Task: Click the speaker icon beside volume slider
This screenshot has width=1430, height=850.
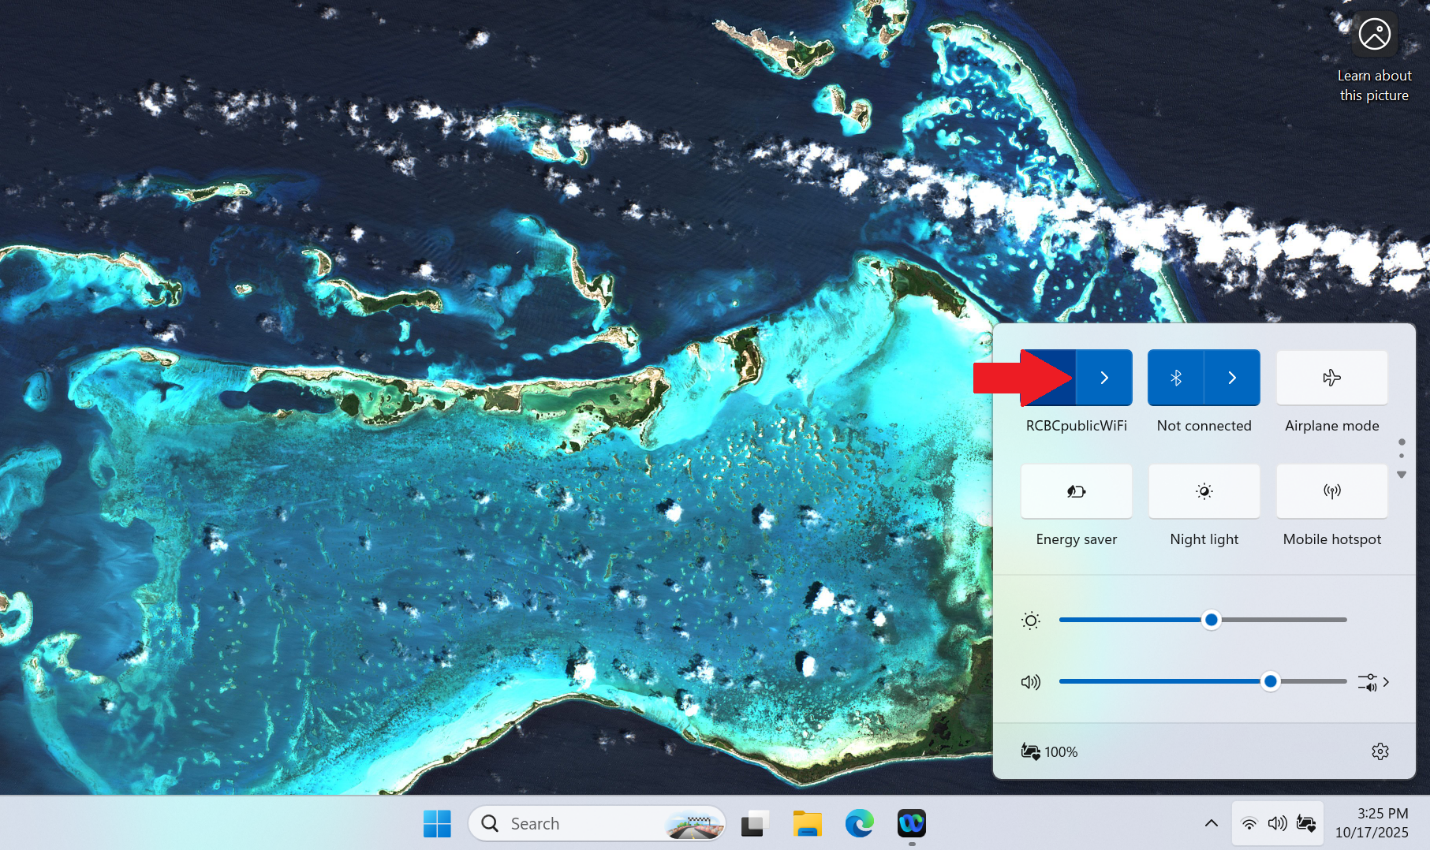Action: point(1030,682)
